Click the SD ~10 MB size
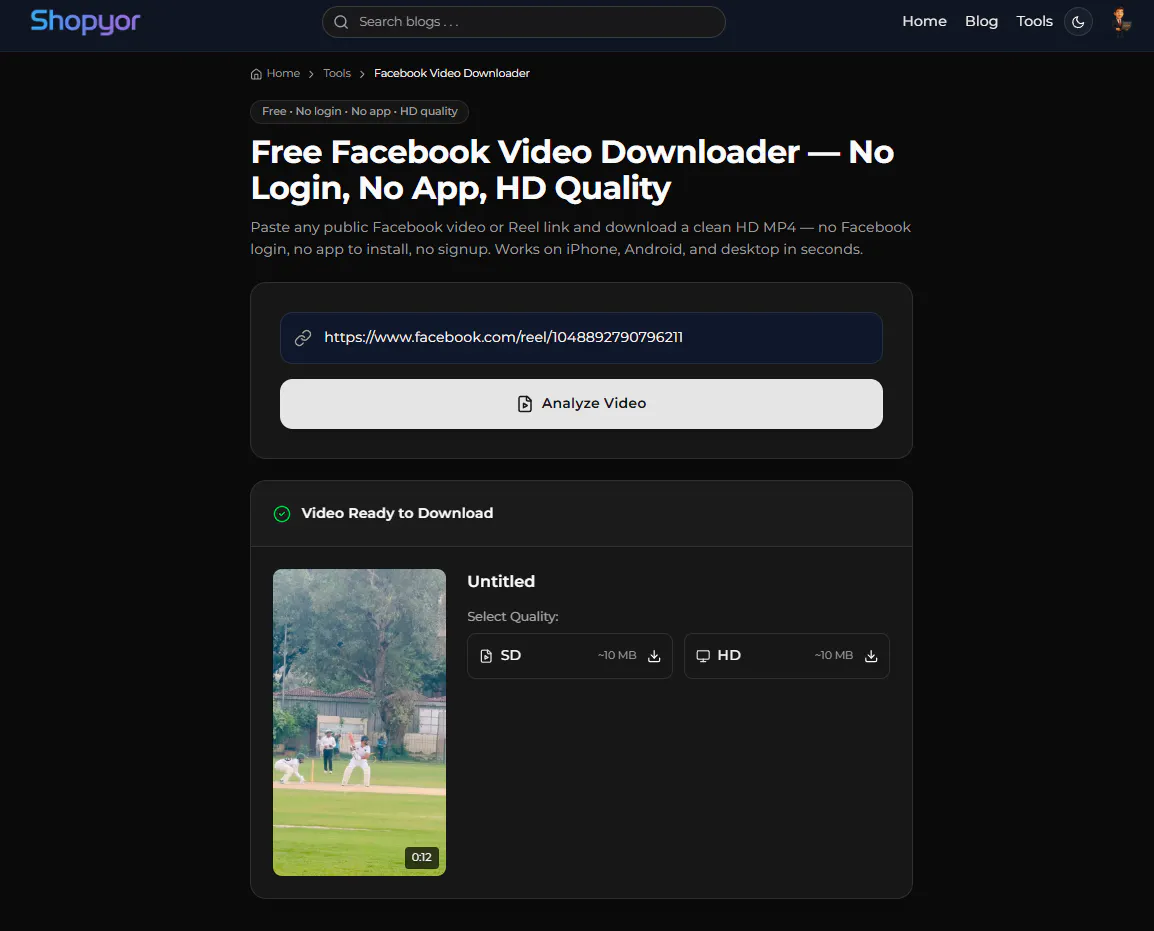1154x931 pixels. [617, 655]
